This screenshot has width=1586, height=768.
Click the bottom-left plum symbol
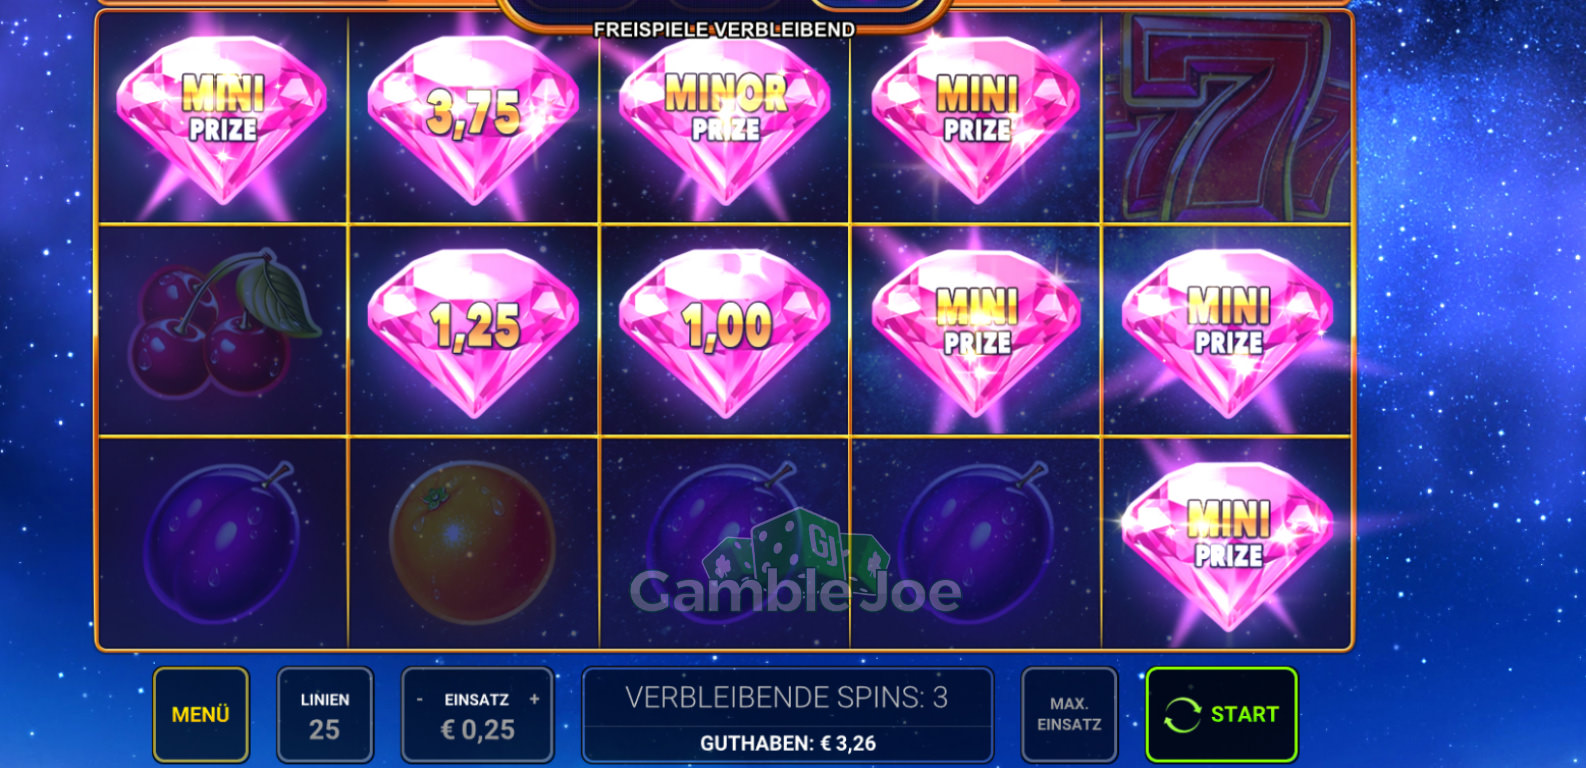point(222,543)
